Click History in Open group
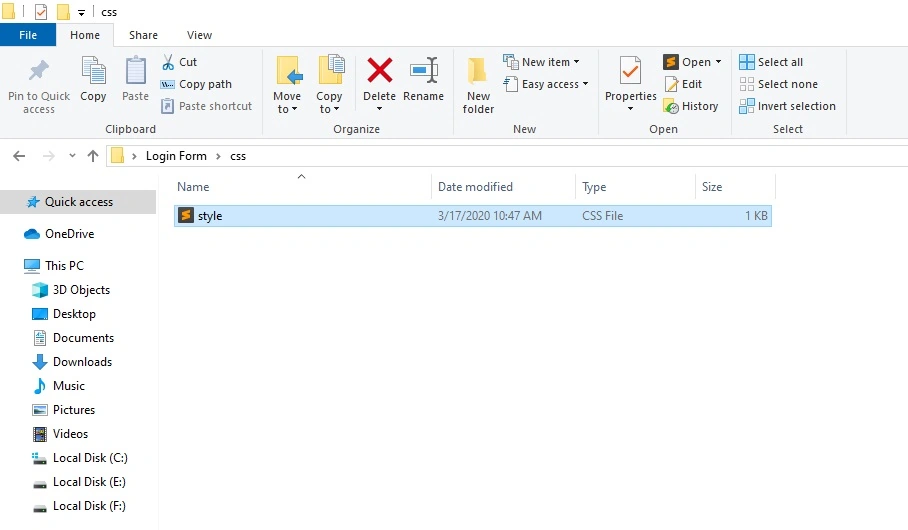 pyautogui.click(x=691, y=106)
